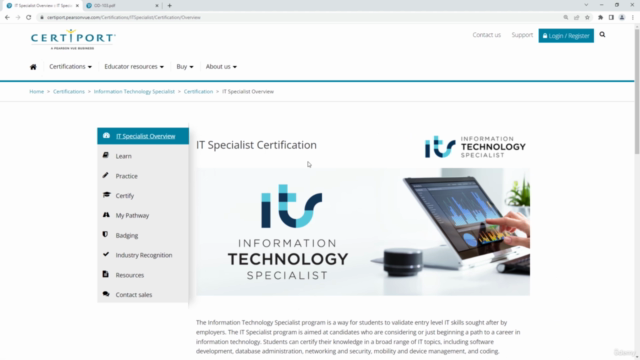Click the browser forward arrow
Viewport: 640px width, 360px height.
point(18,18)
